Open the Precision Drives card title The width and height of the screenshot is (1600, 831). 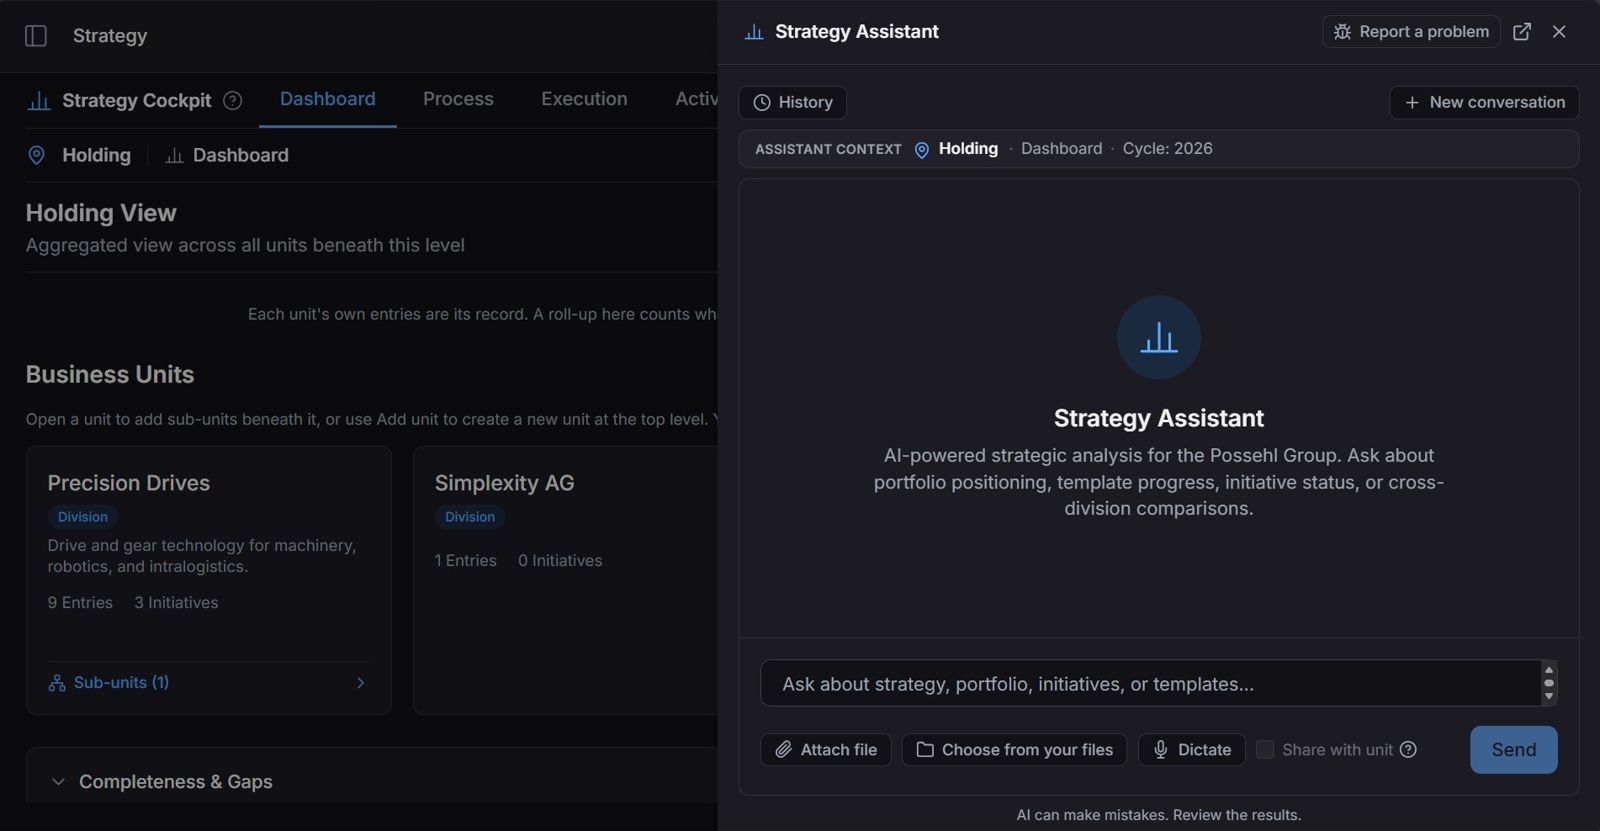click(x=129, y=483)
